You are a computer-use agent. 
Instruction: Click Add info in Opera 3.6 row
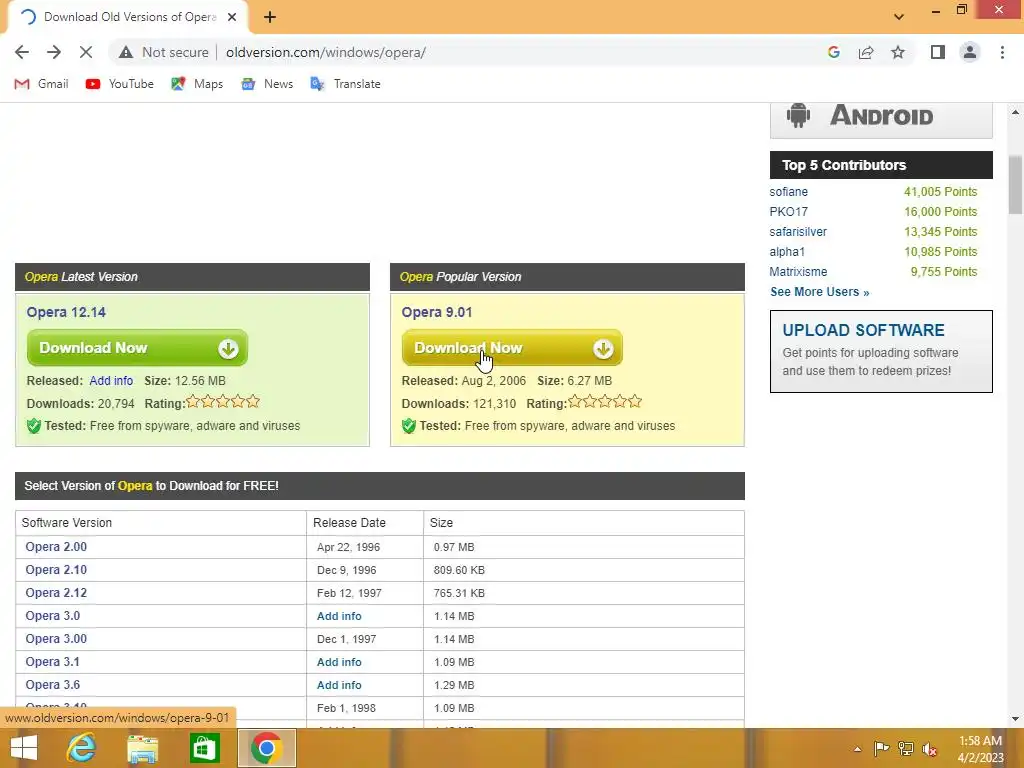(x=339, y=685)
